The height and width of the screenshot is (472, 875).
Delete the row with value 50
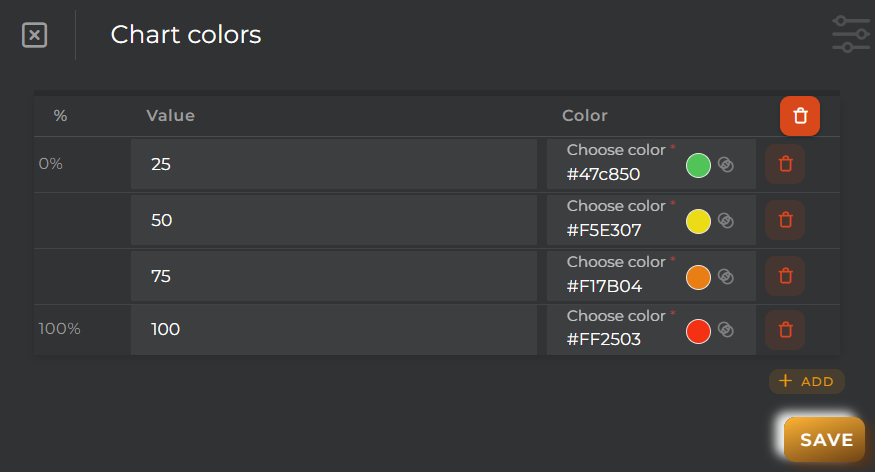(x=785, y=220)
